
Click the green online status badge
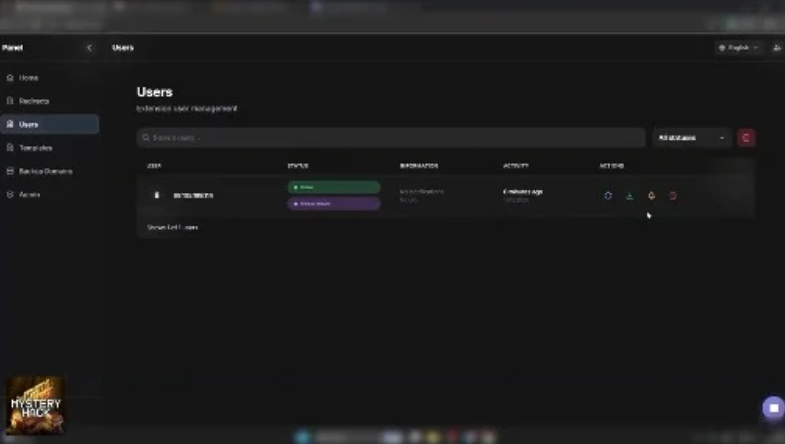click(334, 187)
